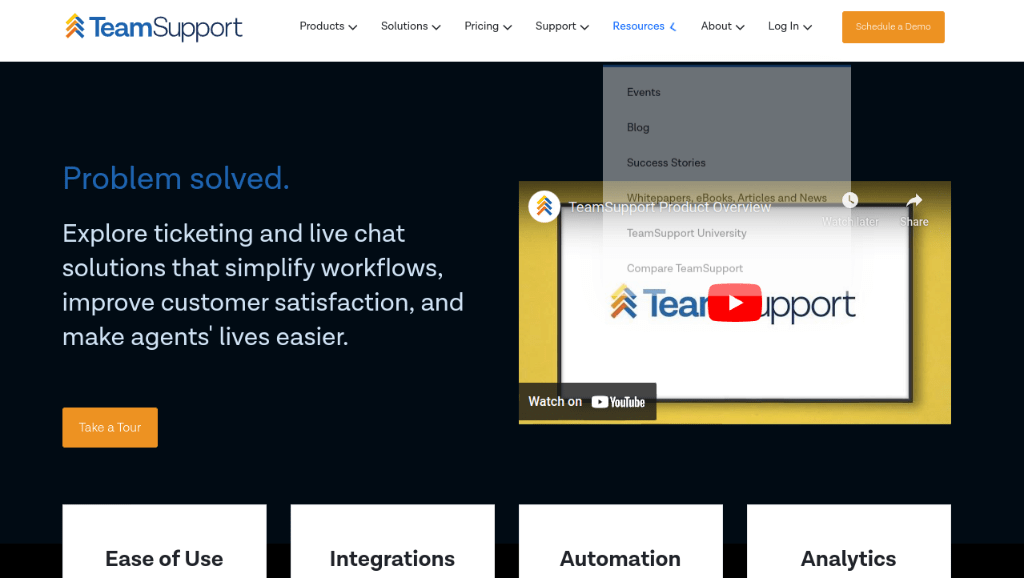Select Blog from the Resources menu
The width and height of the screenshot is (1024, 578).
pyautogui.click(x=638, y=127)
